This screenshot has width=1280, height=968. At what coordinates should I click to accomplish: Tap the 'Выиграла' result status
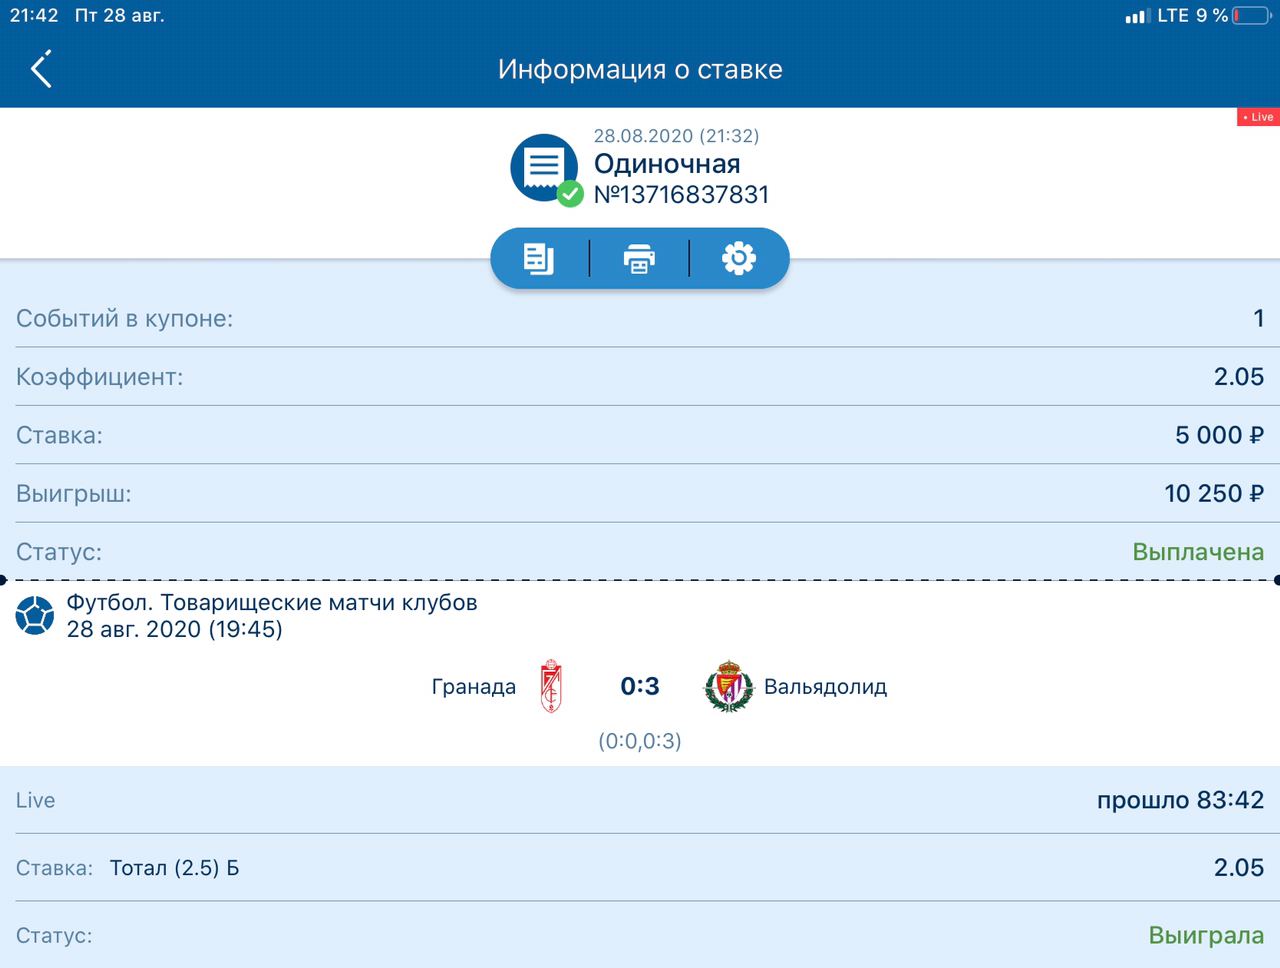pyautogui.click(x=1206, y=936)
